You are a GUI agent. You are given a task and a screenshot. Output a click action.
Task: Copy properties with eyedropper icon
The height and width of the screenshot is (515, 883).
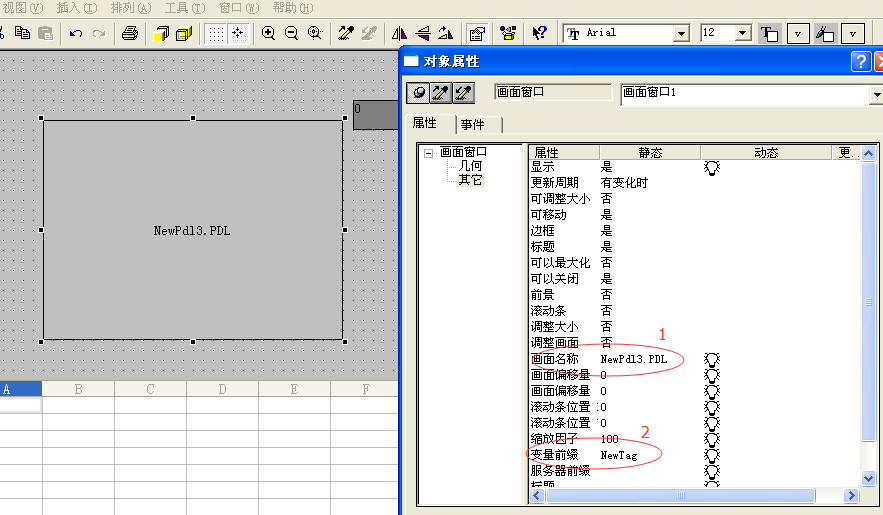coord(346,33)
